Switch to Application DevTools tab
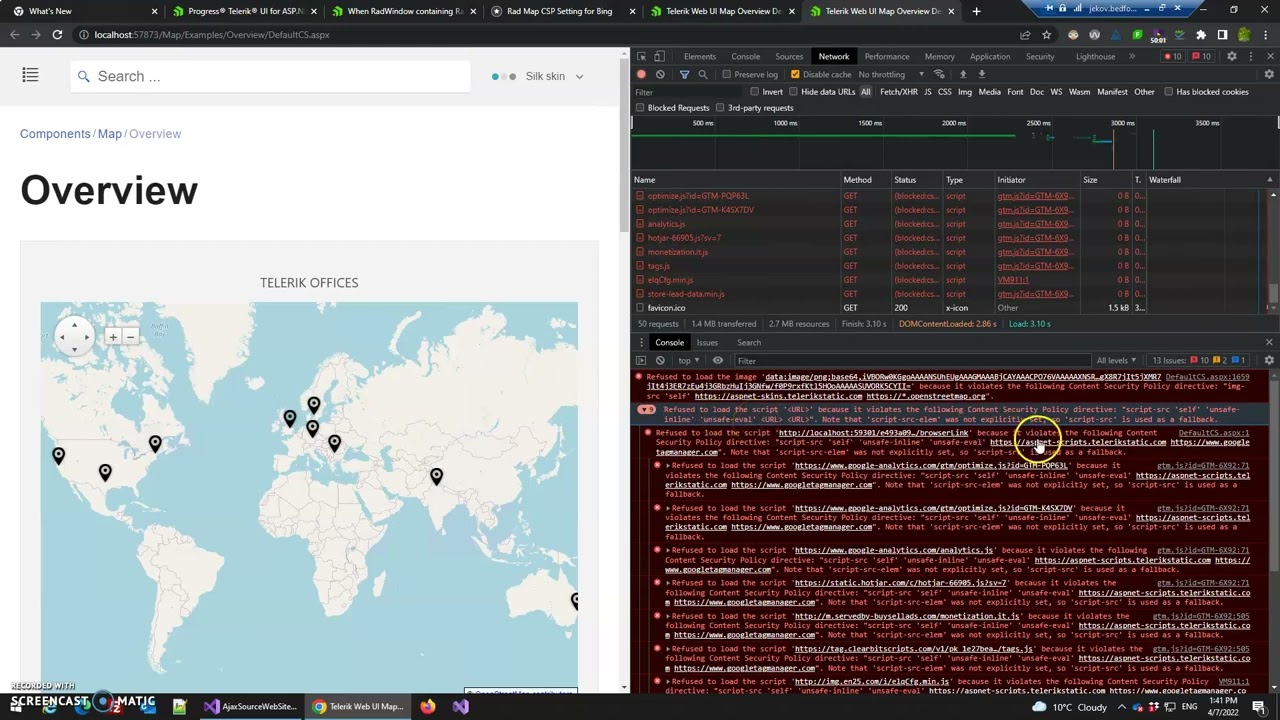This screenshot has width=1280, height=720. [x=990, y=57]
